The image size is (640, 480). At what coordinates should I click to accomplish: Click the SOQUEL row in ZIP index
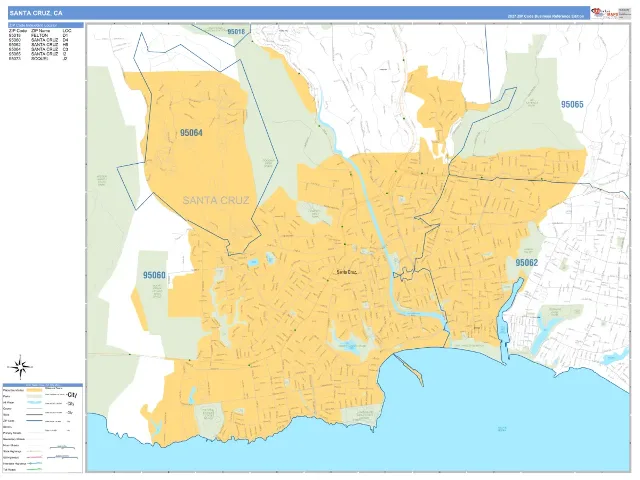(39, 58)
